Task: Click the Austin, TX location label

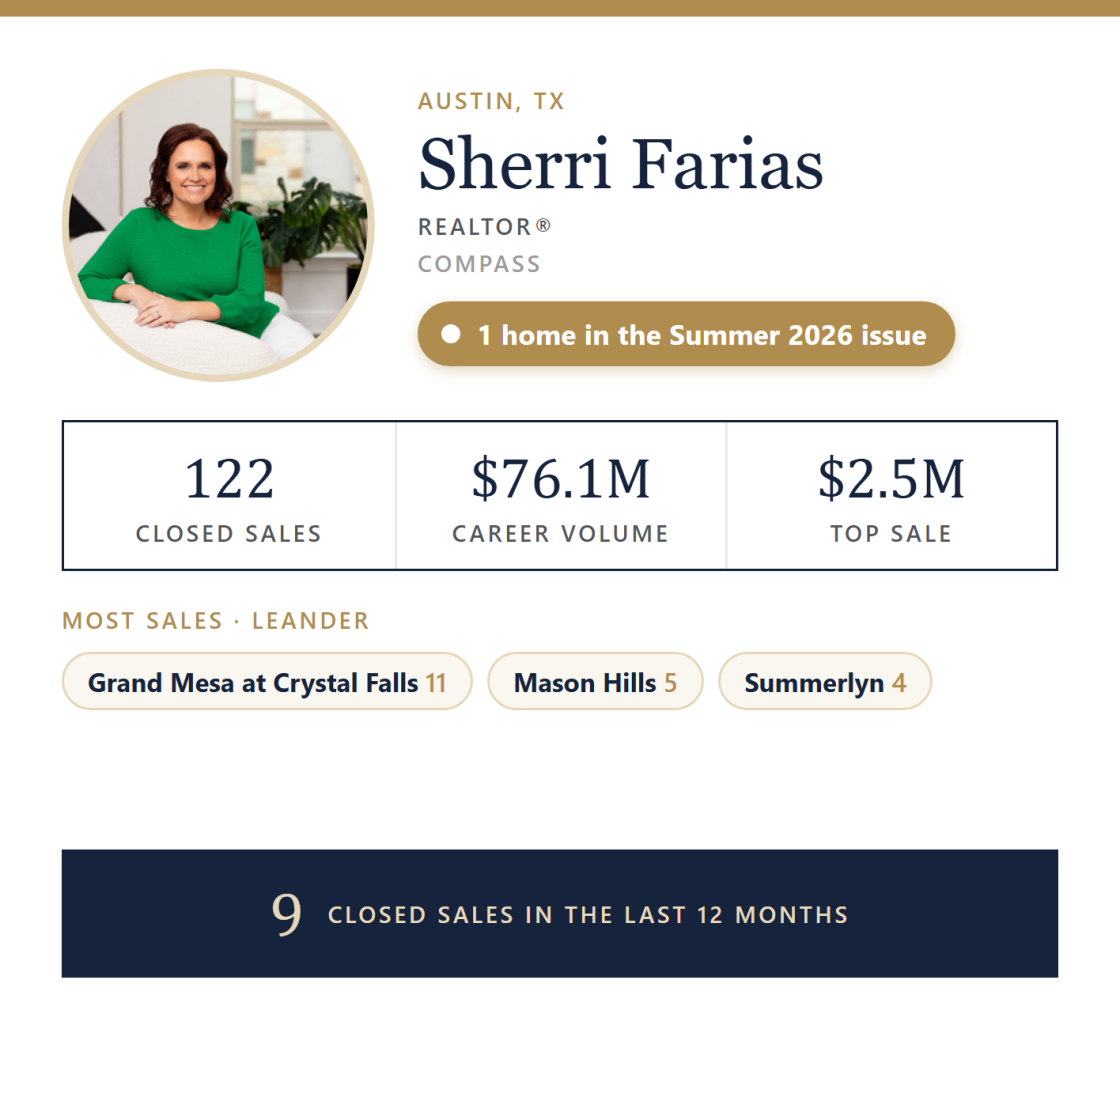Action: click(x=491, y=101)
